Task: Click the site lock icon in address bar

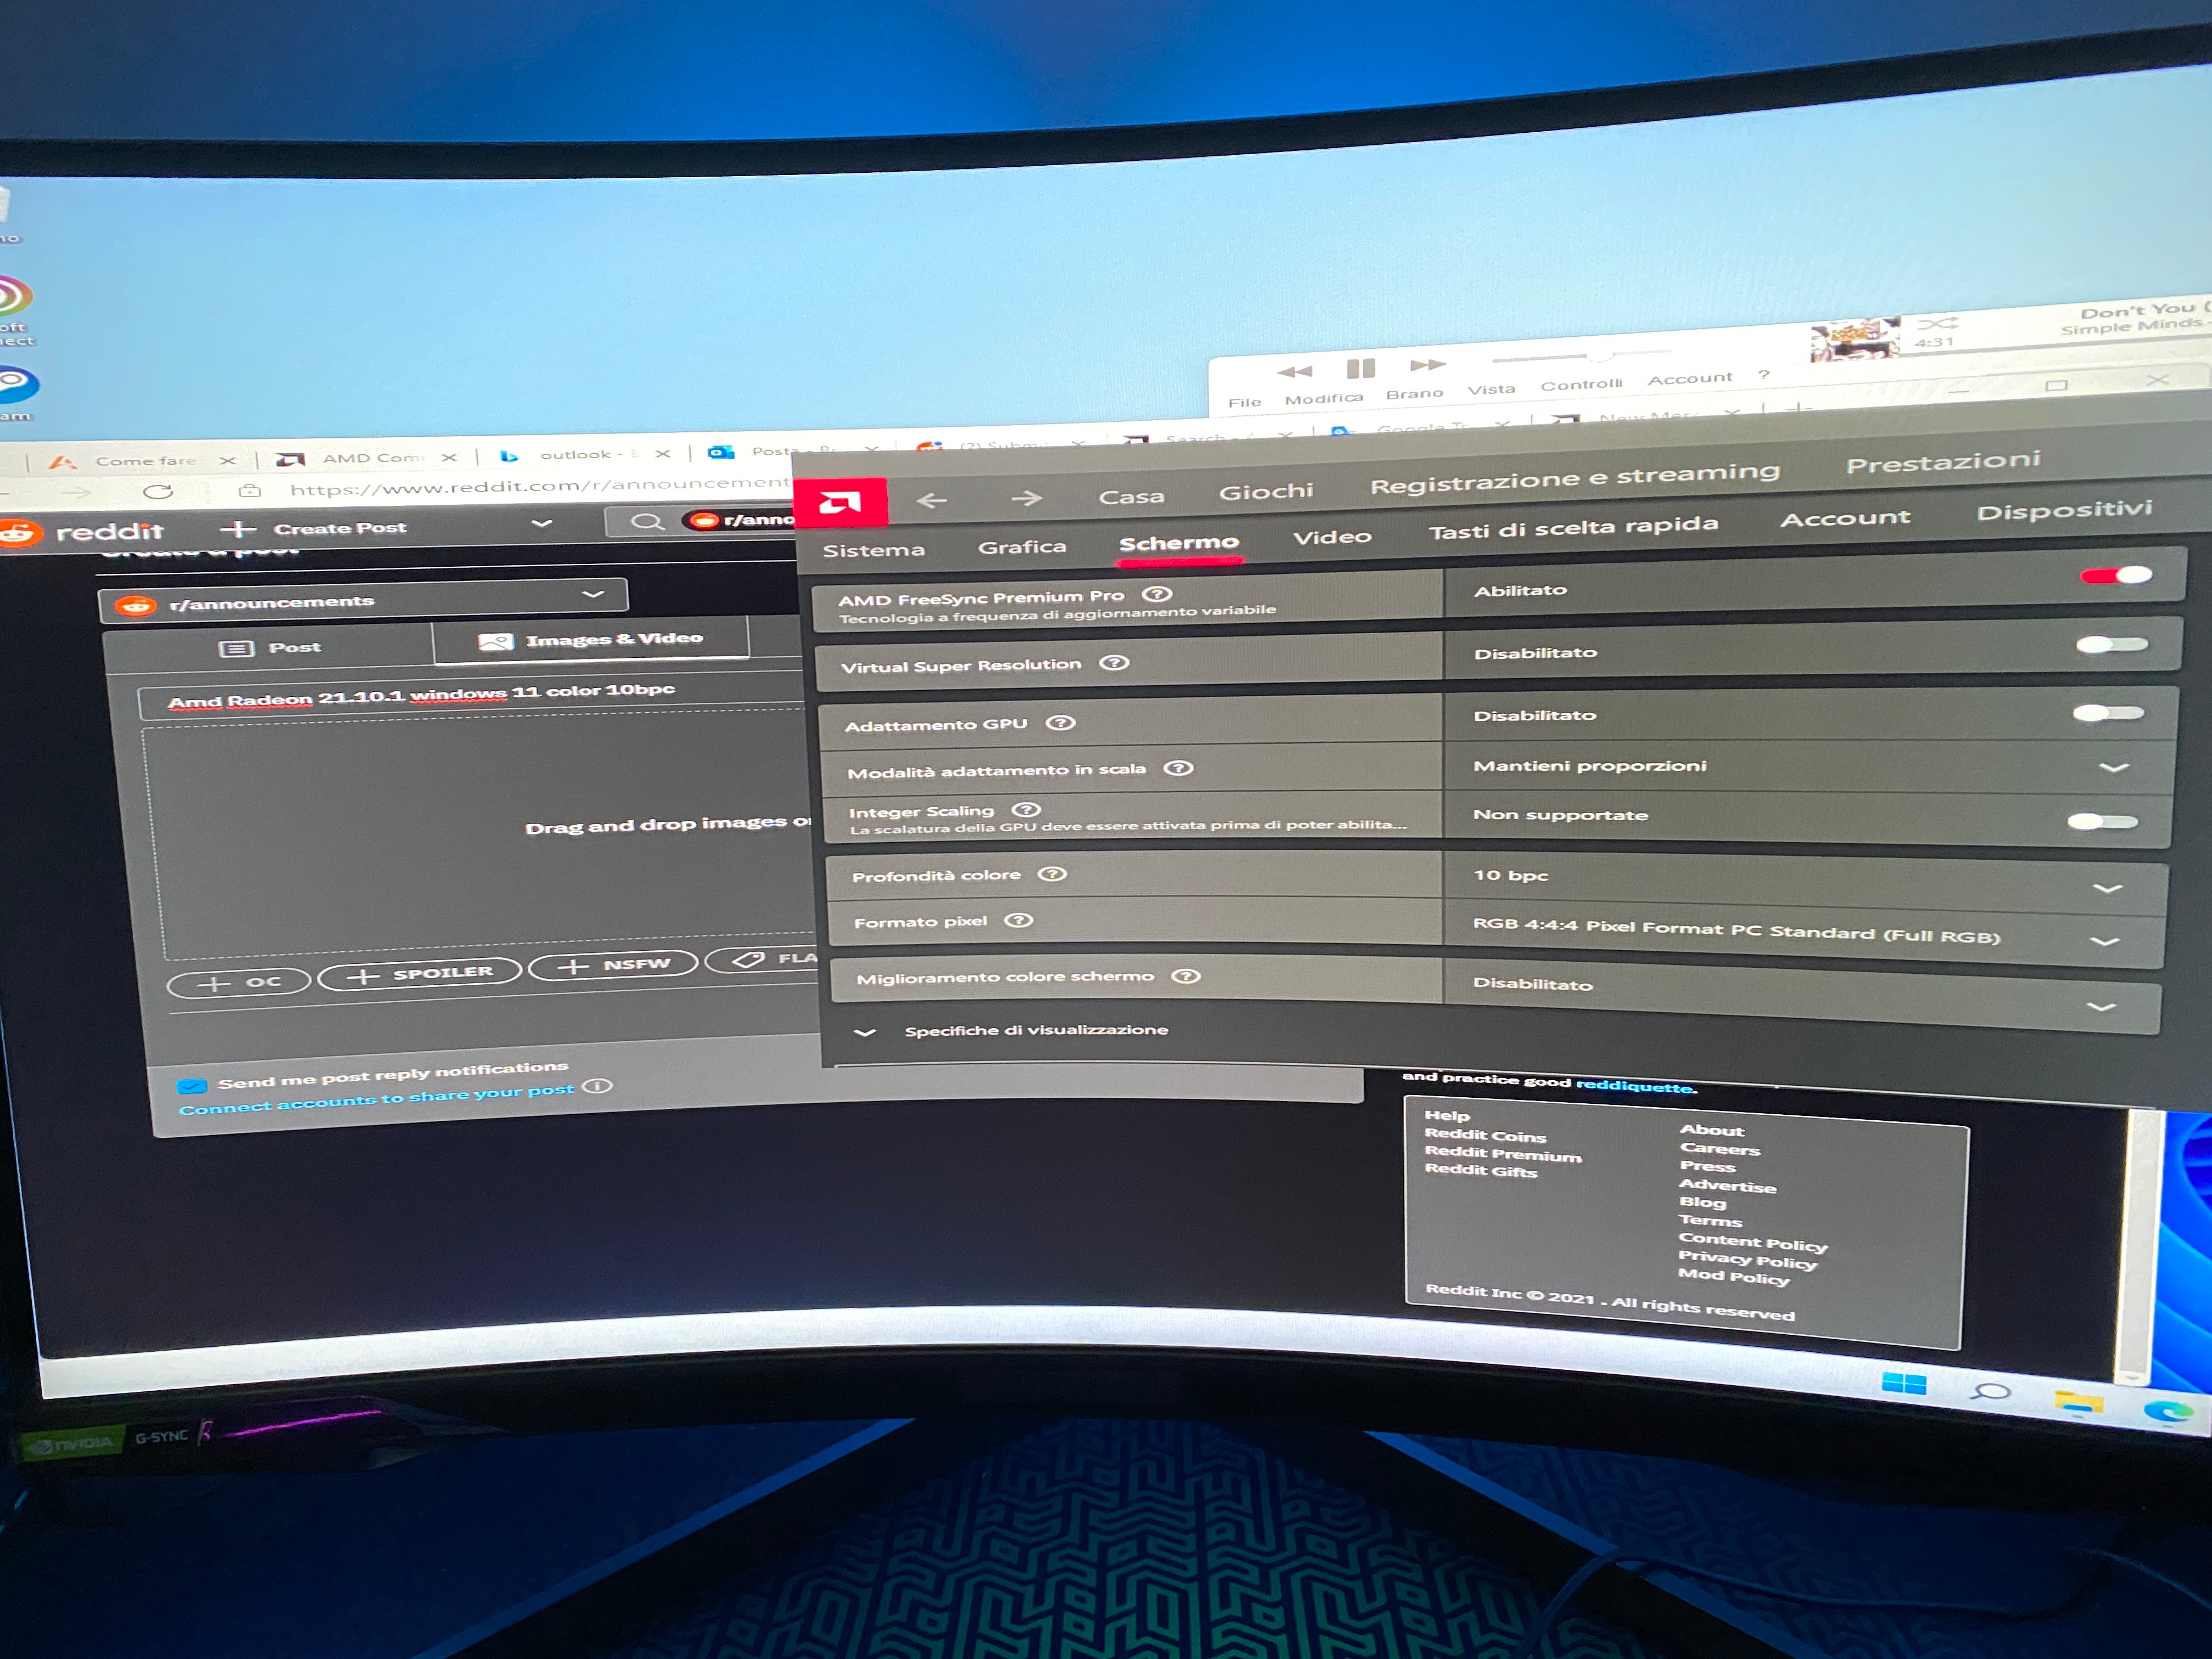Action: click(250, 490)
